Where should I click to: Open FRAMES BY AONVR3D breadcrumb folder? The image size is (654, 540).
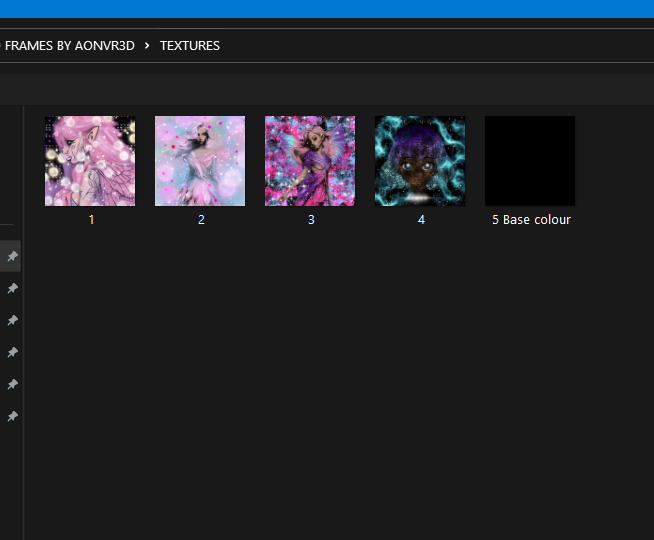coord(70,45)
